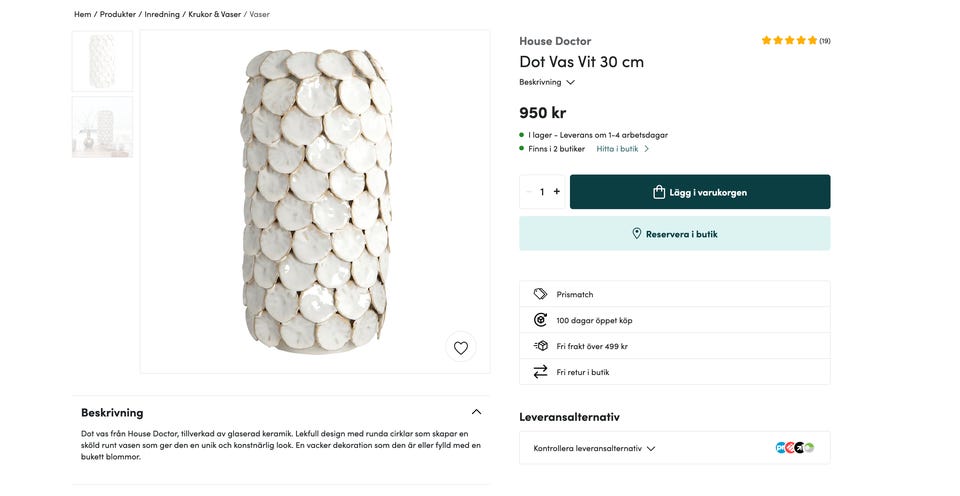Click the free shipping truck icon
Screen dimensions: 960x496
tap(540, 346)
